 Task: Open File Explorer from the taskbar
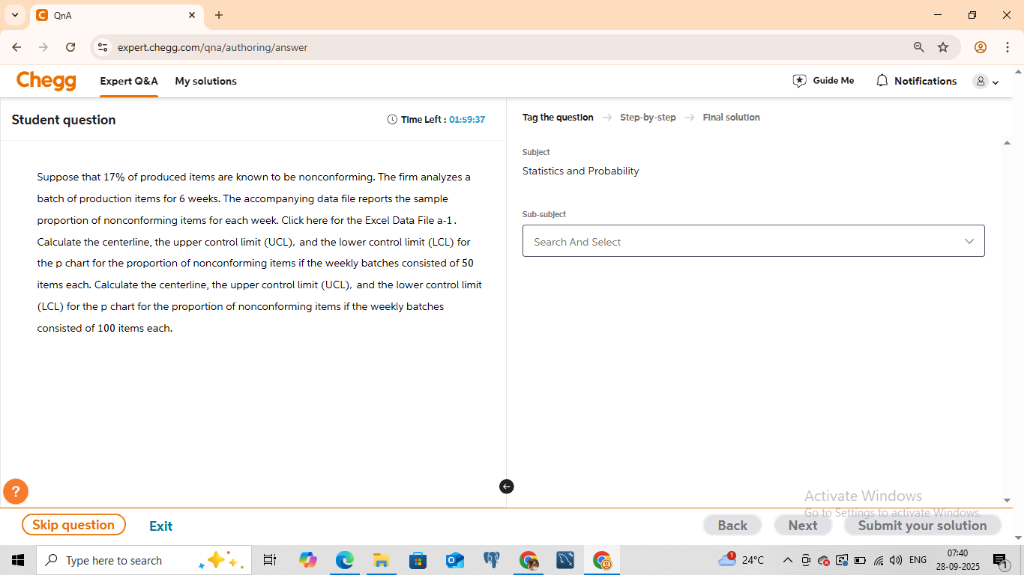[x=381, y=560]
